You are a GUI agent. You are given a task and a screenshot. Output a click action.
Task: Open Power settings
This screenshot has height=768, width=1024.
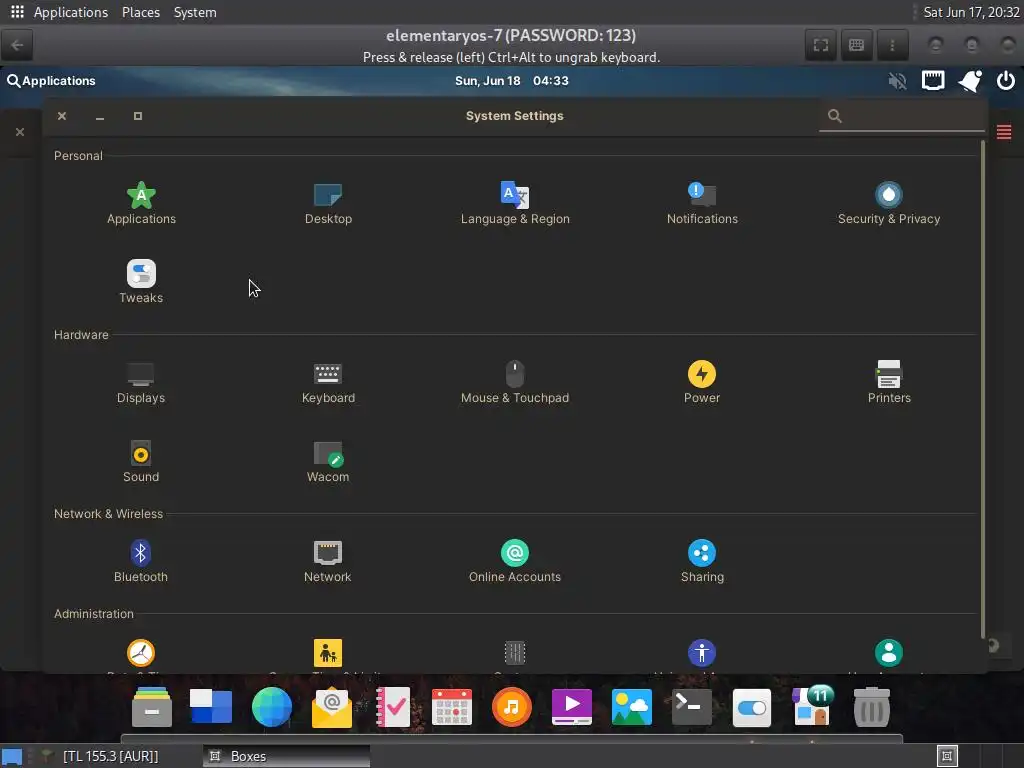point(702,374)
